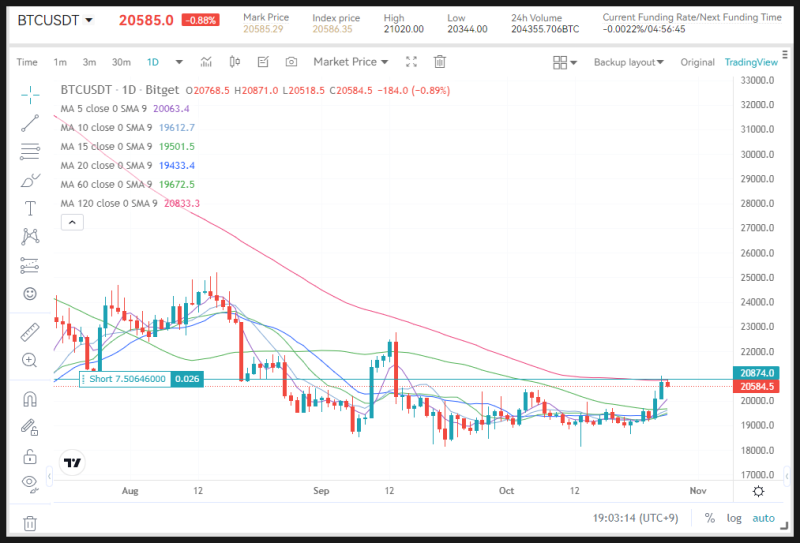The width and height of the screenshot is (800, 543).
Task: Toggle log scale mode
Action: click(734, 518)
